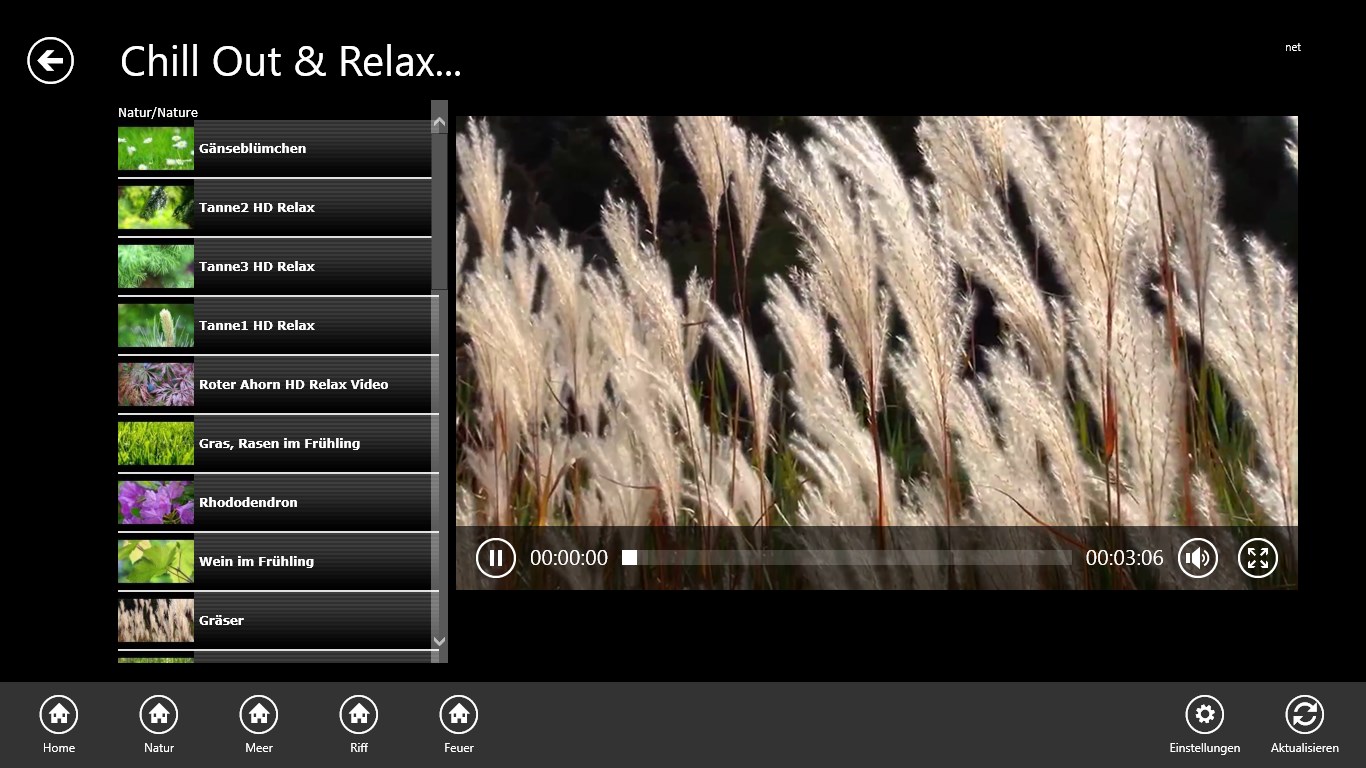Viewport: 1366px width, 768px height.
Task: Mute the video volume
Action: (x=1197, y=558)
